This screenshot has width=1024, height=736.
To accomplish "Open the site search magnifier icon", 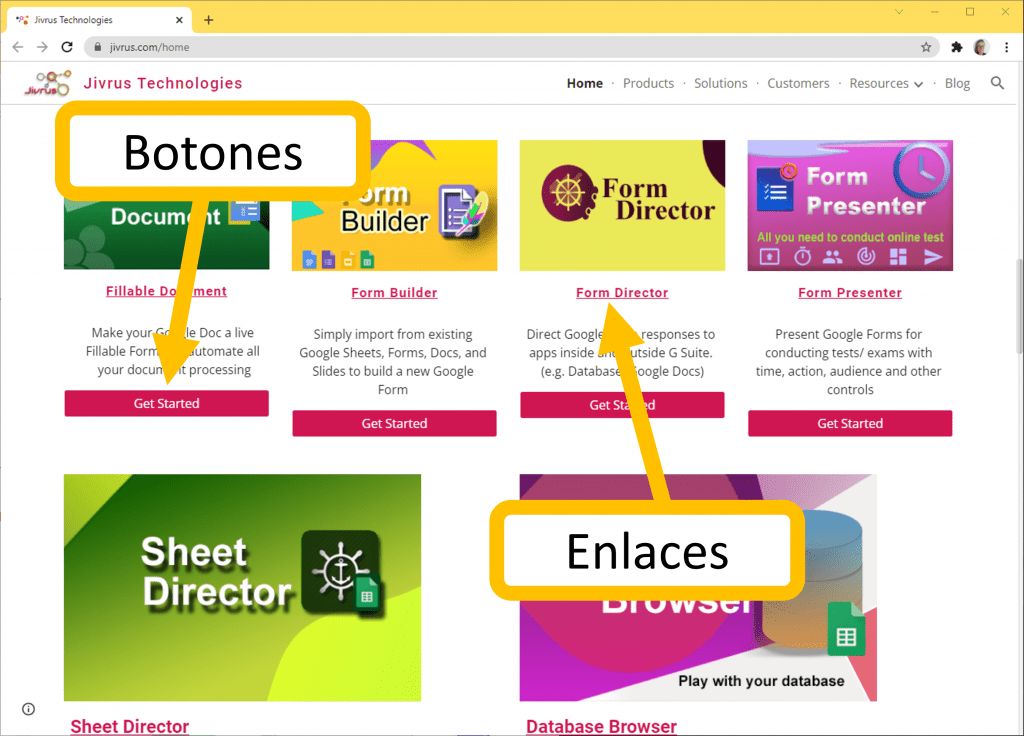I will [x=997, y=83].
